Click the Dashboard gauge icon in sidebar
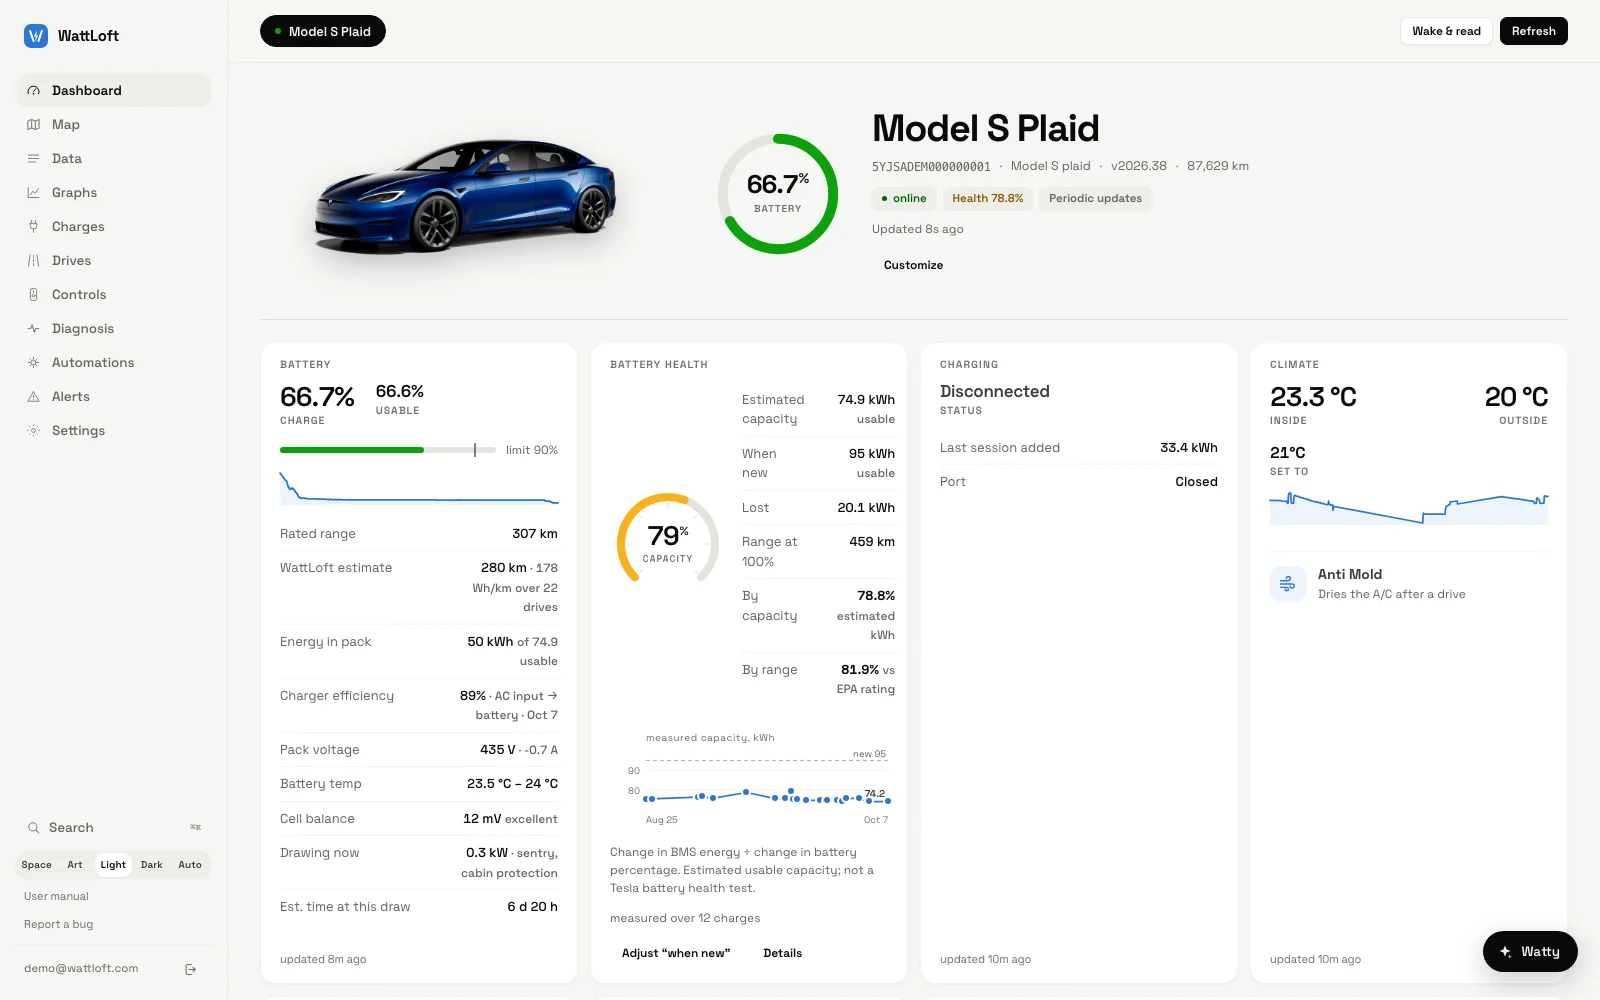Screen dimensions: 1600x1000 click(33, 90)
